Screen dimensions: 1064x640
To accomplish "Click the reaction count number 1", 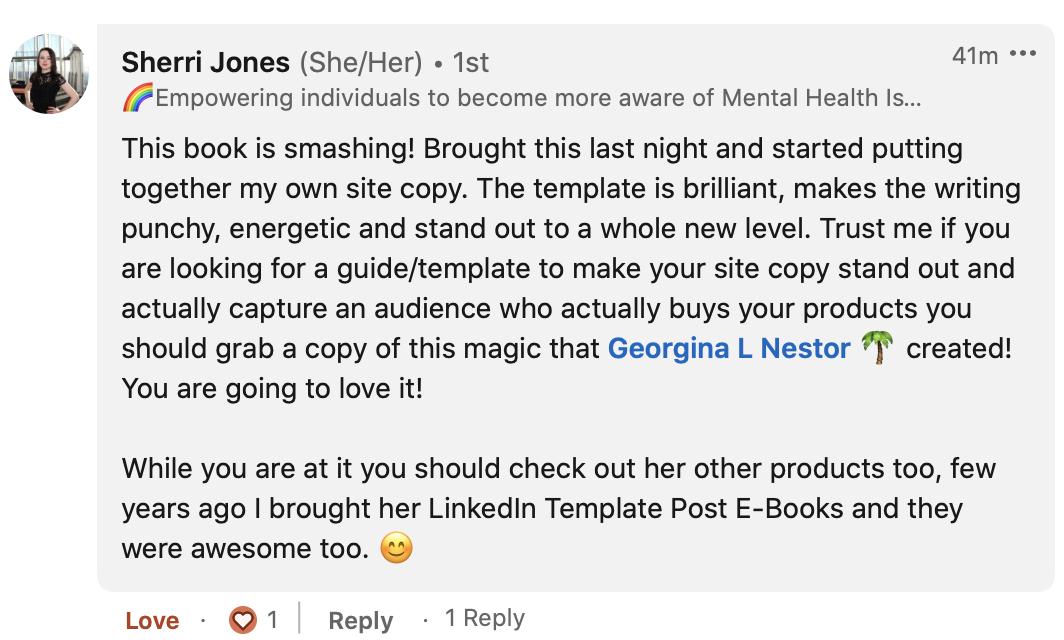I will (272, 620).
